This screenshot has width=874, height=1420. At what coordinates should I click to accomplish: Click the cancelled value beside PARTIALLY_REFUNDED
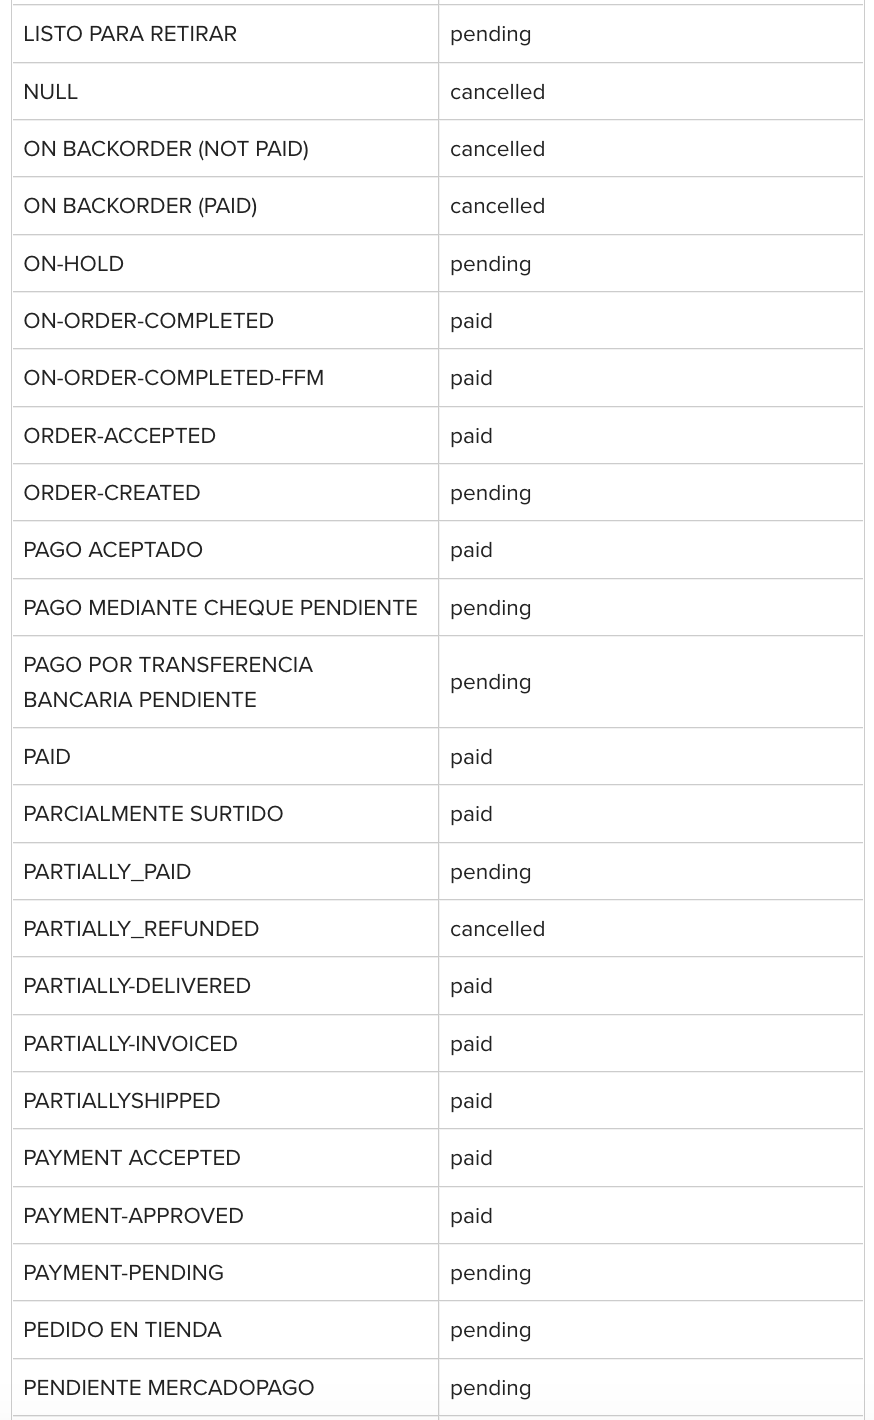click(x=498, y=929)
